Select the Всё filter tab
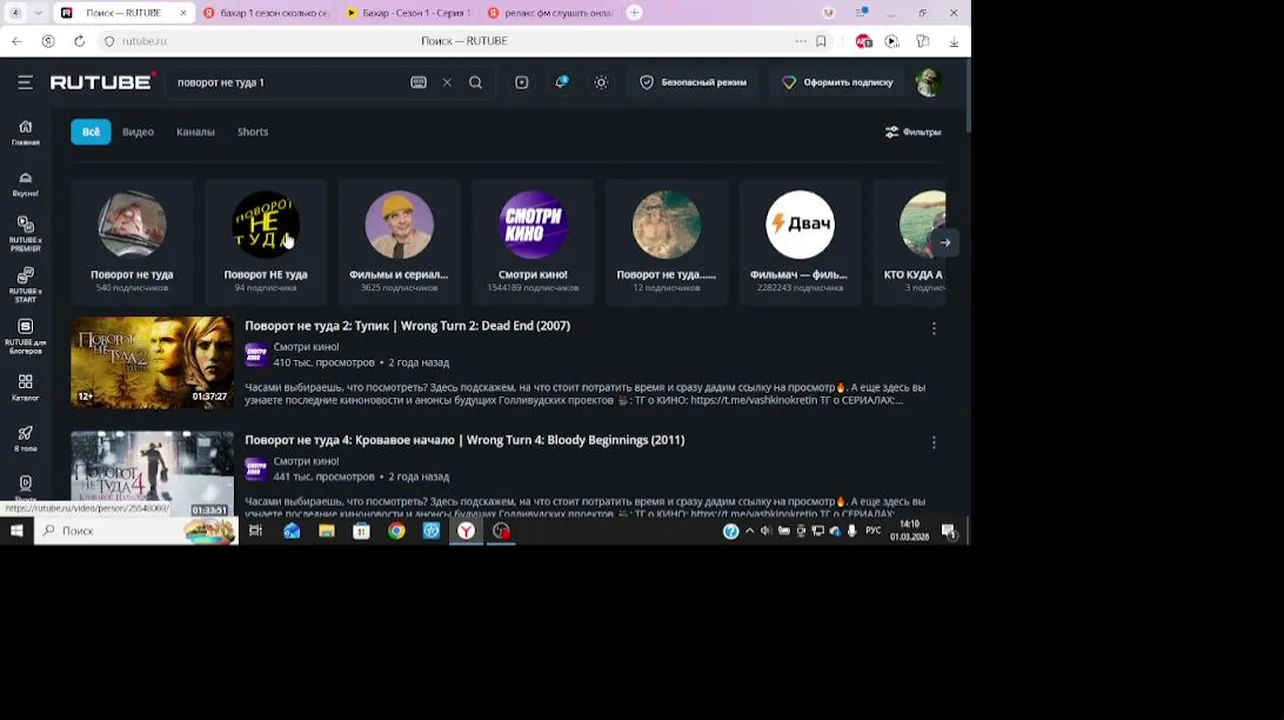1284x720 pixels. pos(91,132)
